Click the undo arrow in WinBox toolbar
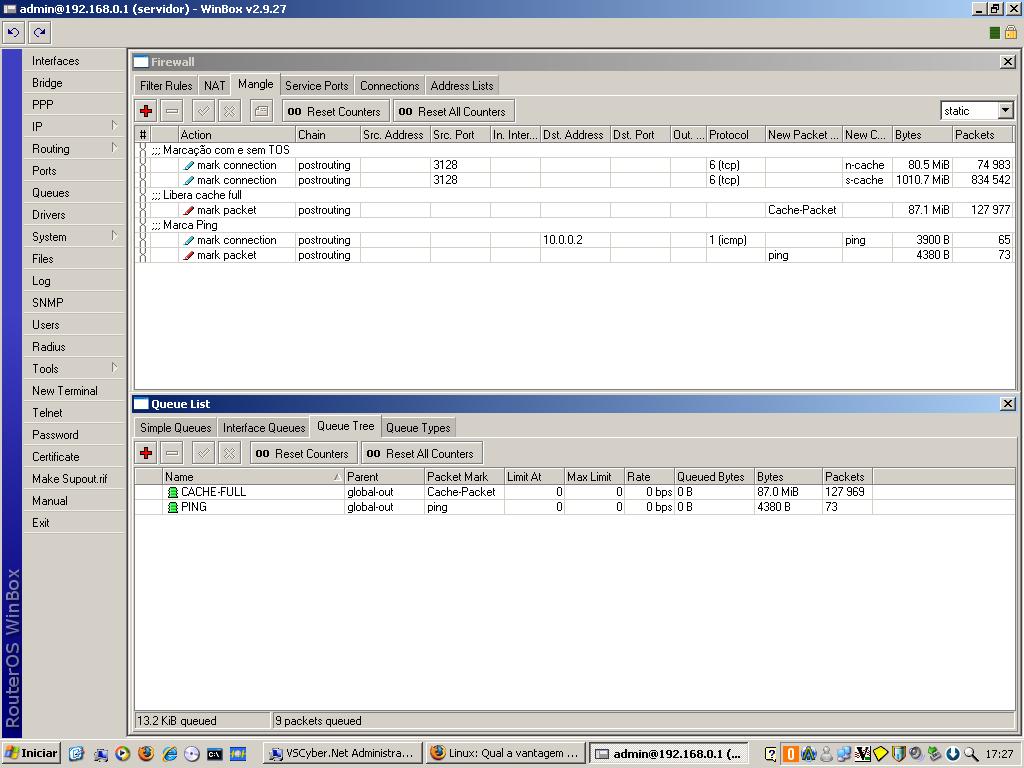This screenshot has width=1024, height=768. [x=13, y=32]
